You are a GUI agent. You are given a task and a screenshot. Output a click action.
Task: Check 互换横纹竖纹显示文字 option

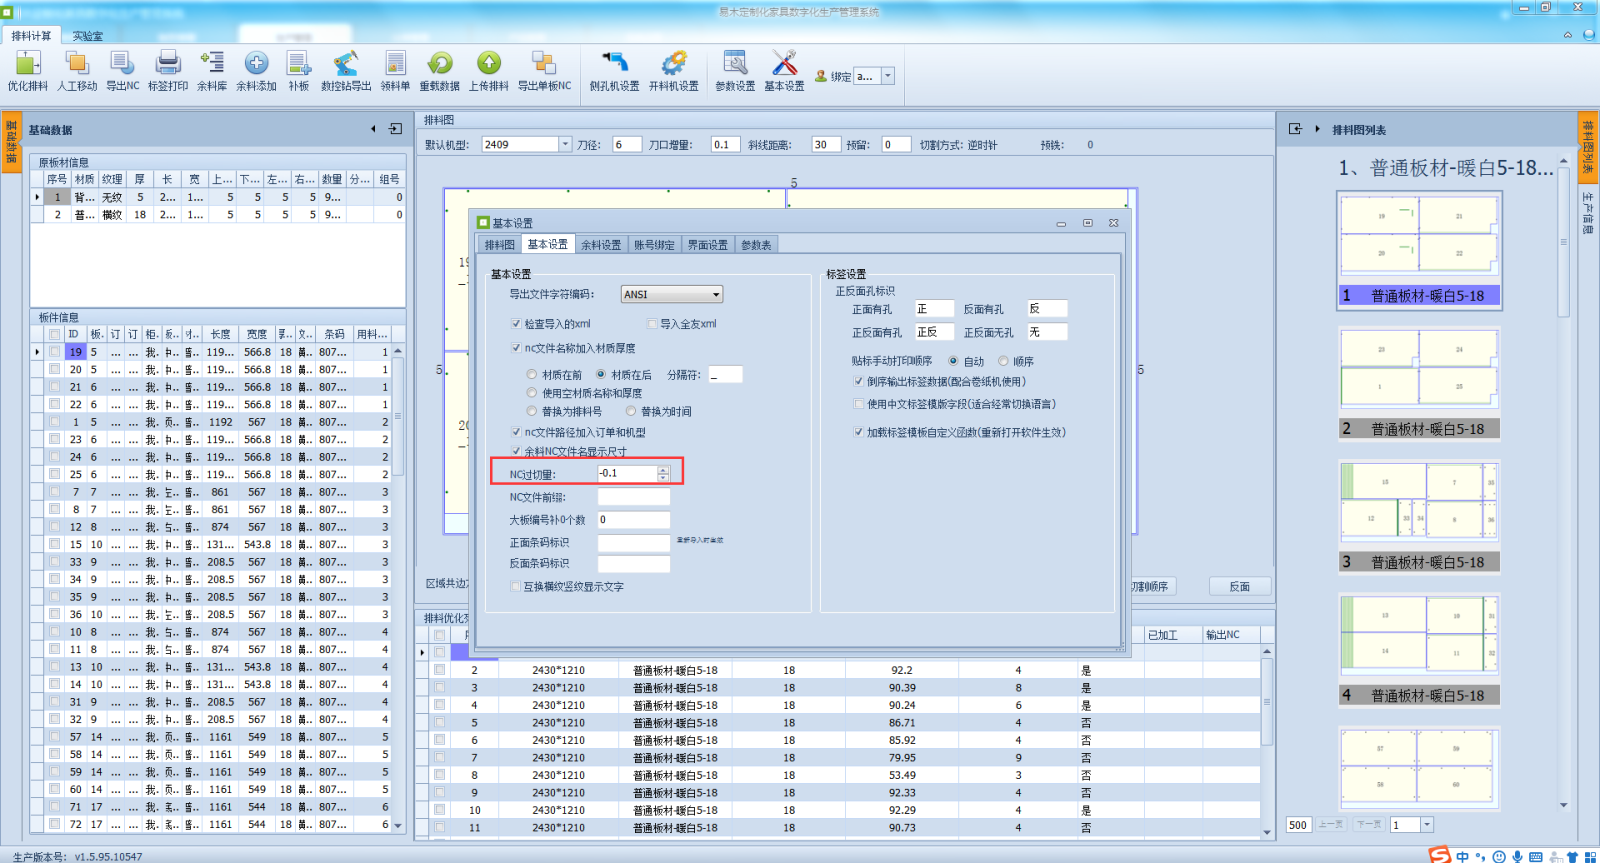click(x=516, y=587)
